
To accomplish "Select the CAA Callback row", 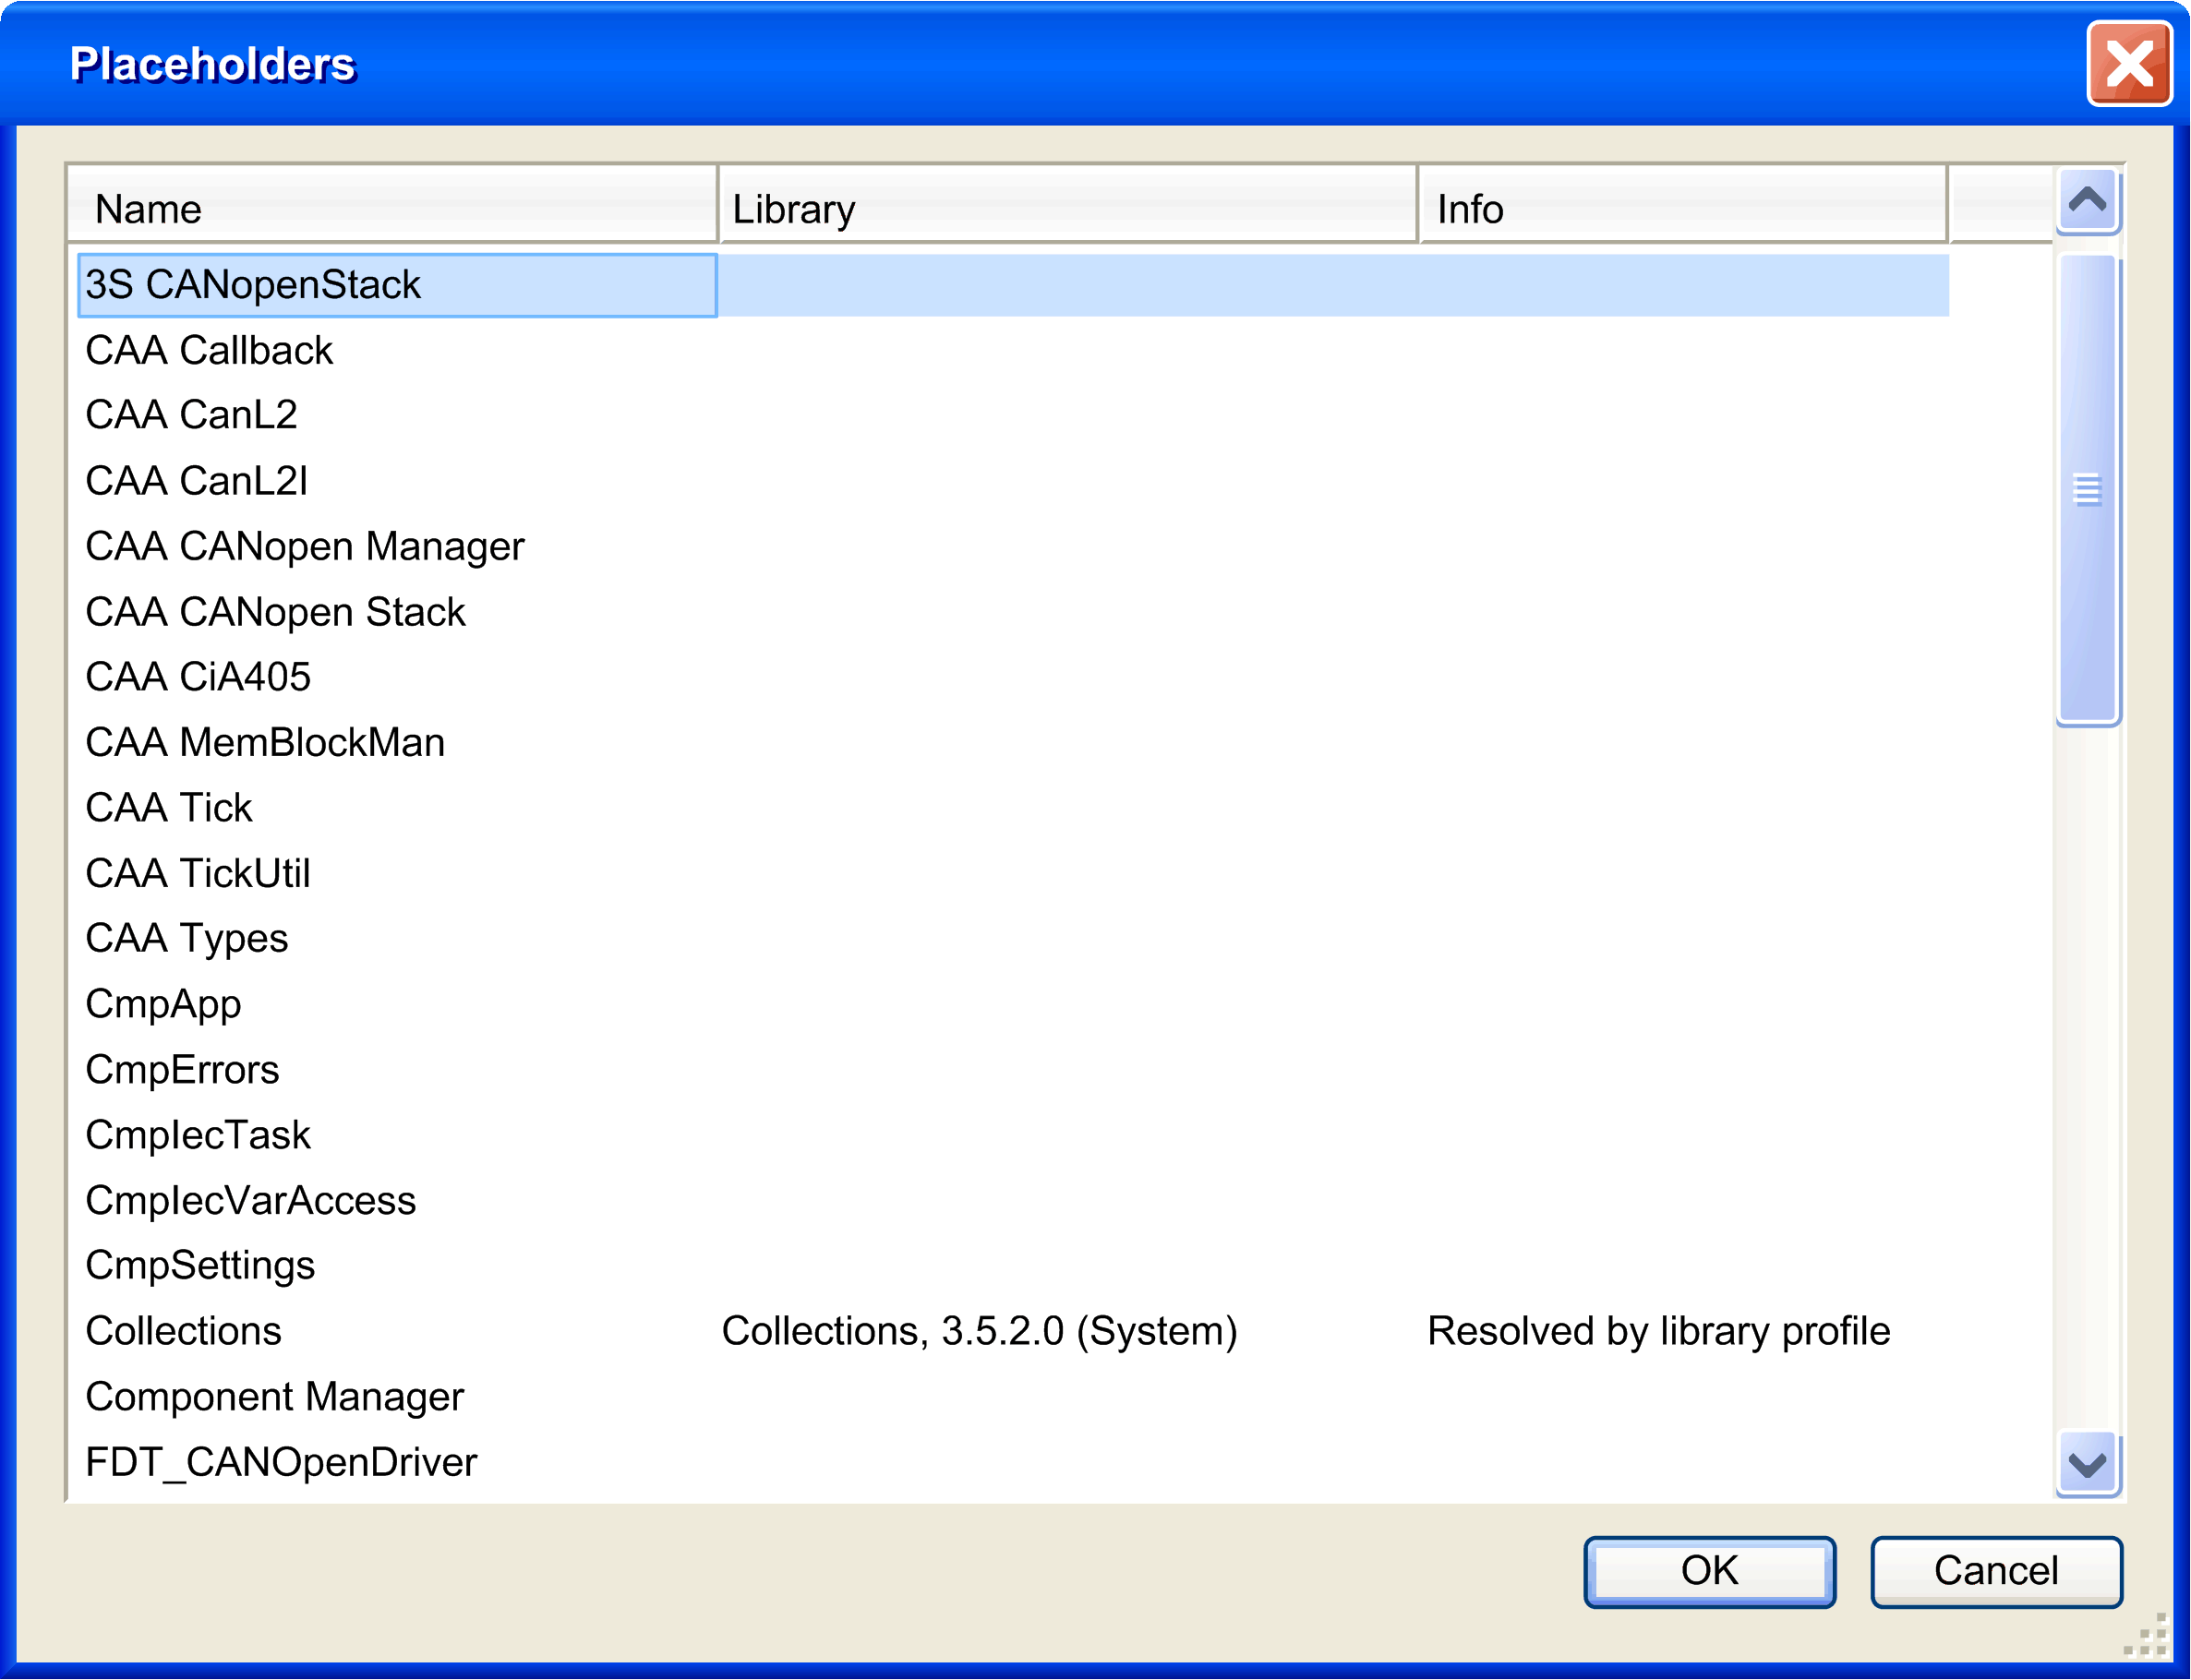I will point(1013,351).
